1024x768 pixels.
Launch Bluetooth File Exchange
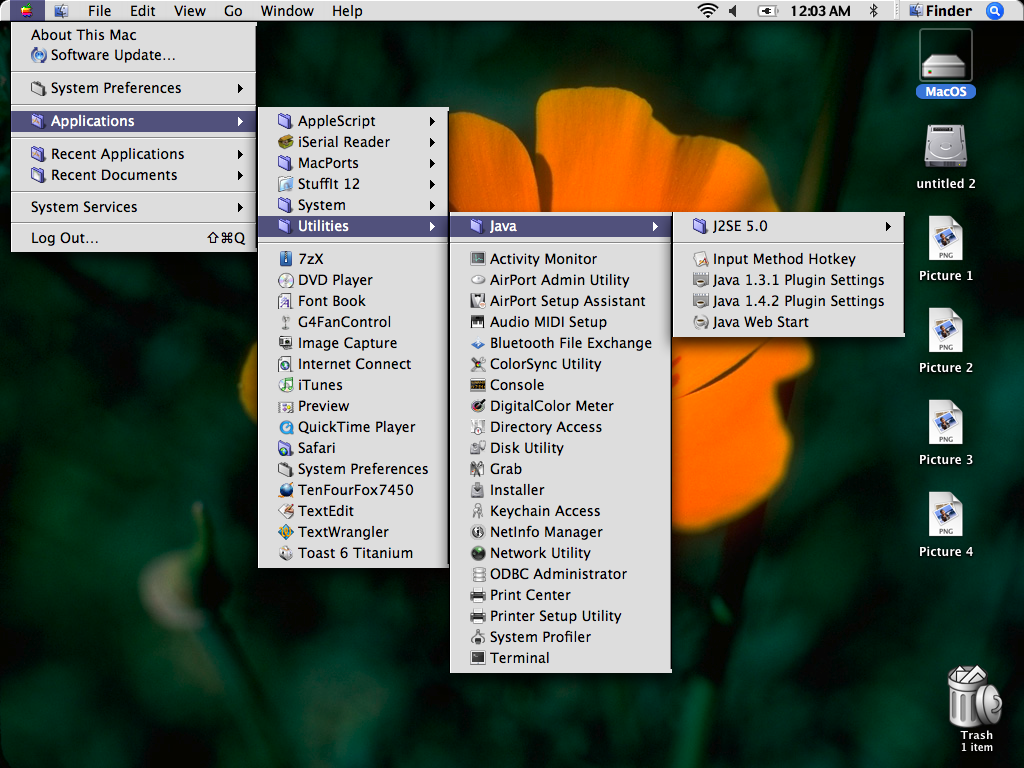tap(560, 343)
